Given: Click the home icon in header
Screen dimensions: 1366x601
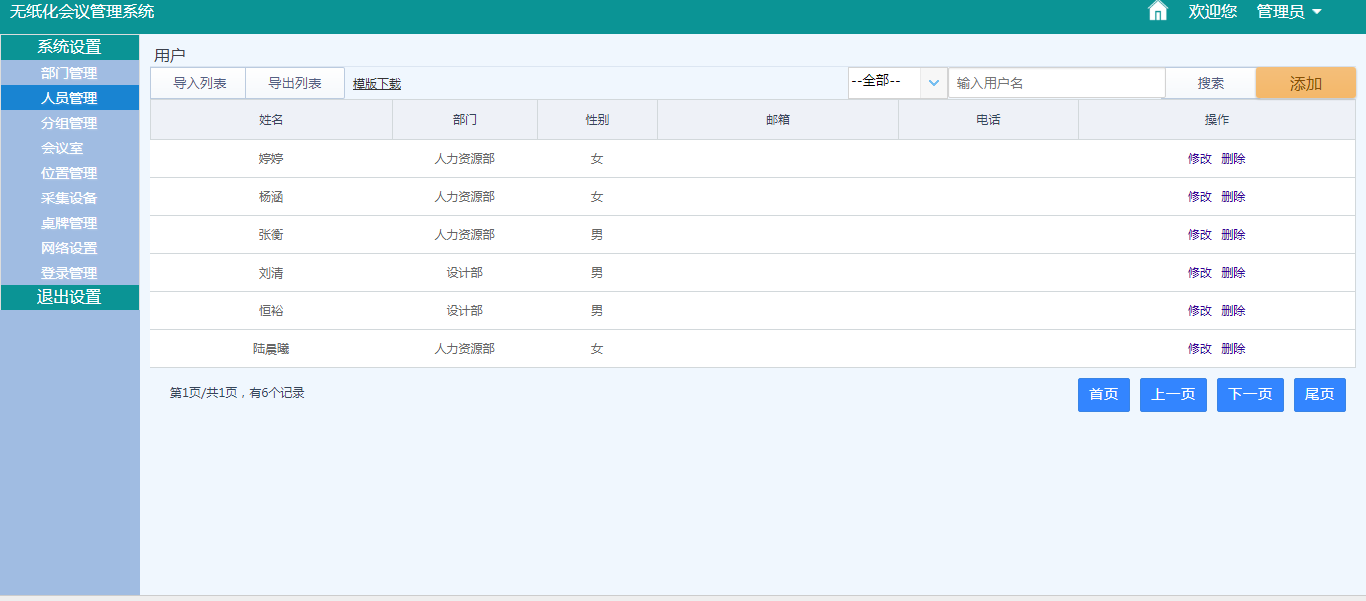Looking at the screenshot, I should coord(1157,12).
